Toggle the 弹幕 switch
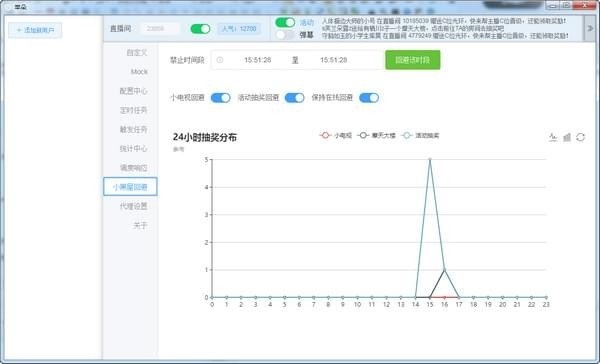600x364 pixels. (x=285, y=35)
